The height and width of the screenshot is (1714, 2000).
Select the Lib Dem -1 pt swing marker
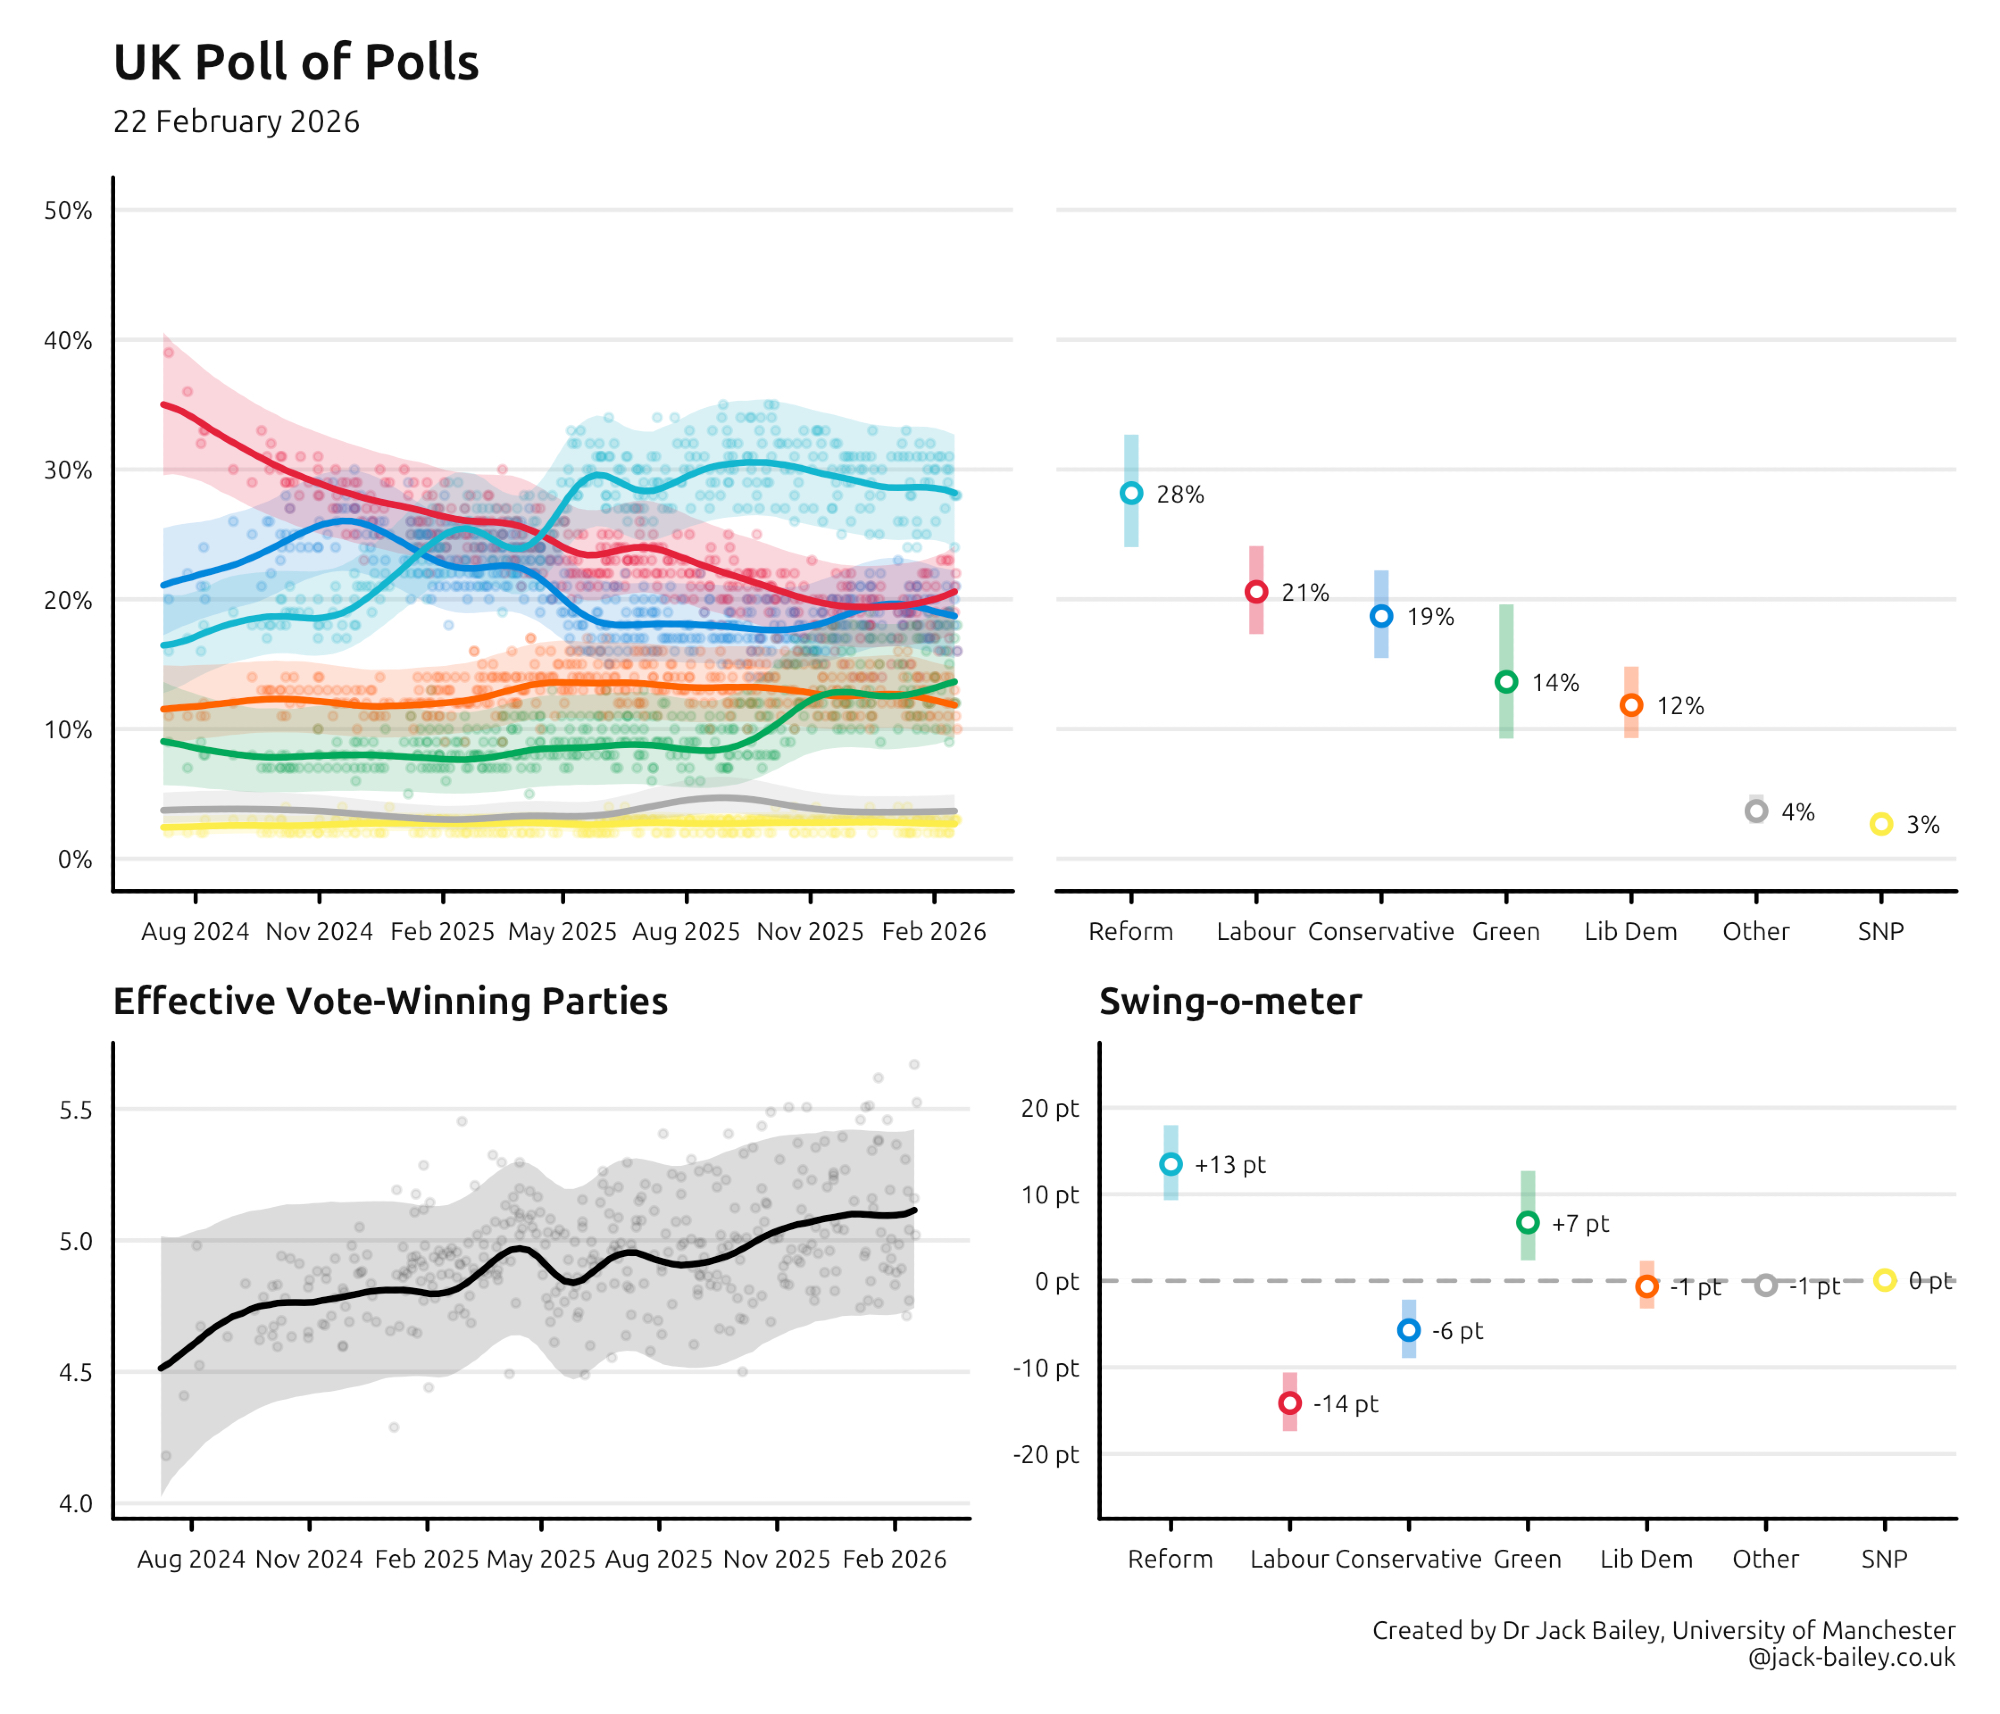pyautogui.click(x=1647, y=1286)
